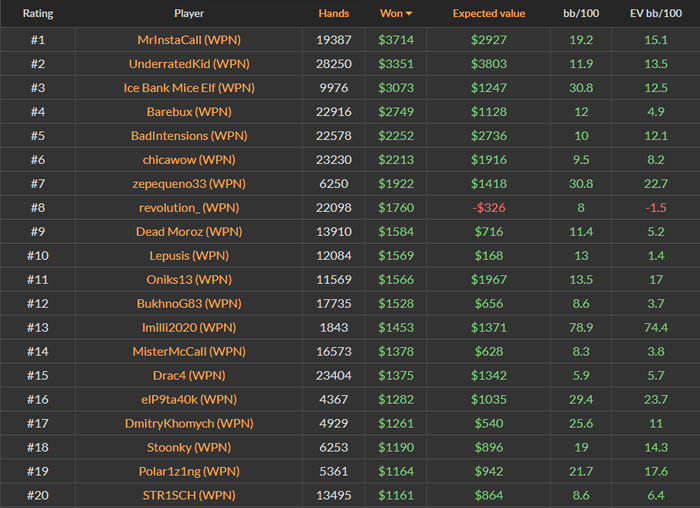Select revolution_ (WPN) player entry

tap(188, 208)
